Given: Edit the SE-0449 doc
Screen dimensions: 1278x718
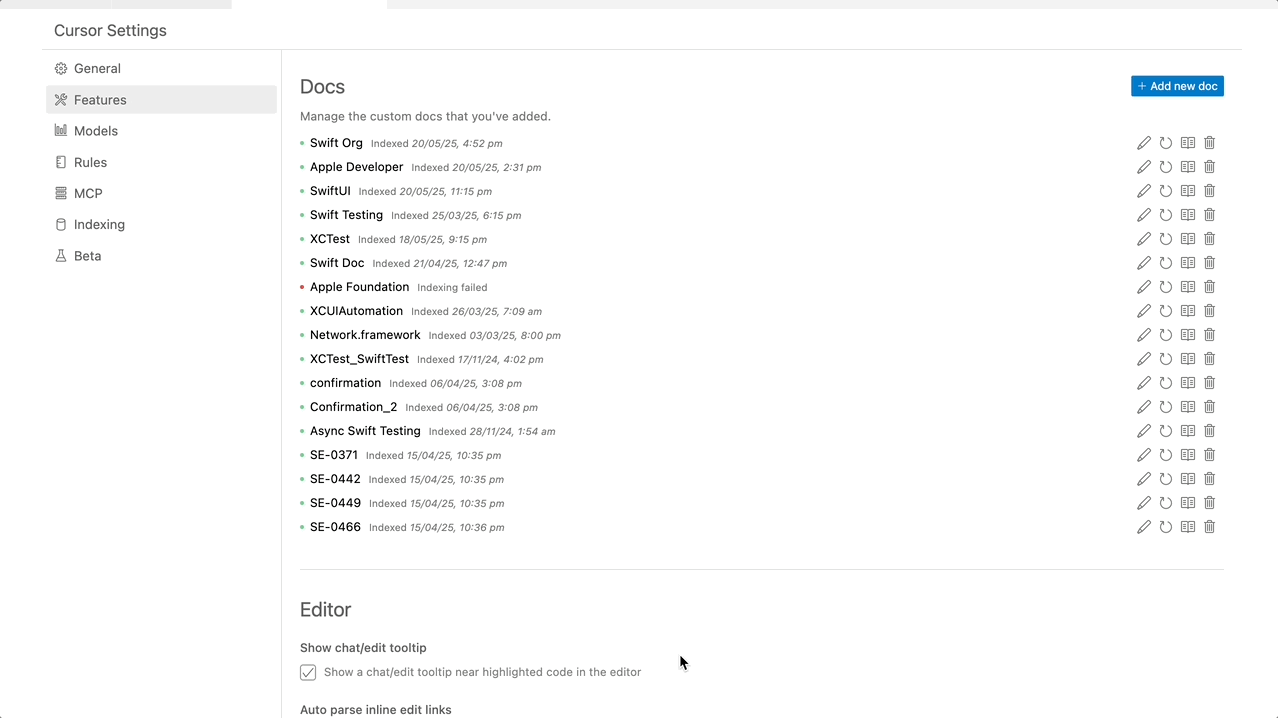Looking at the screenshot, I should click(x=1144, y=503).
